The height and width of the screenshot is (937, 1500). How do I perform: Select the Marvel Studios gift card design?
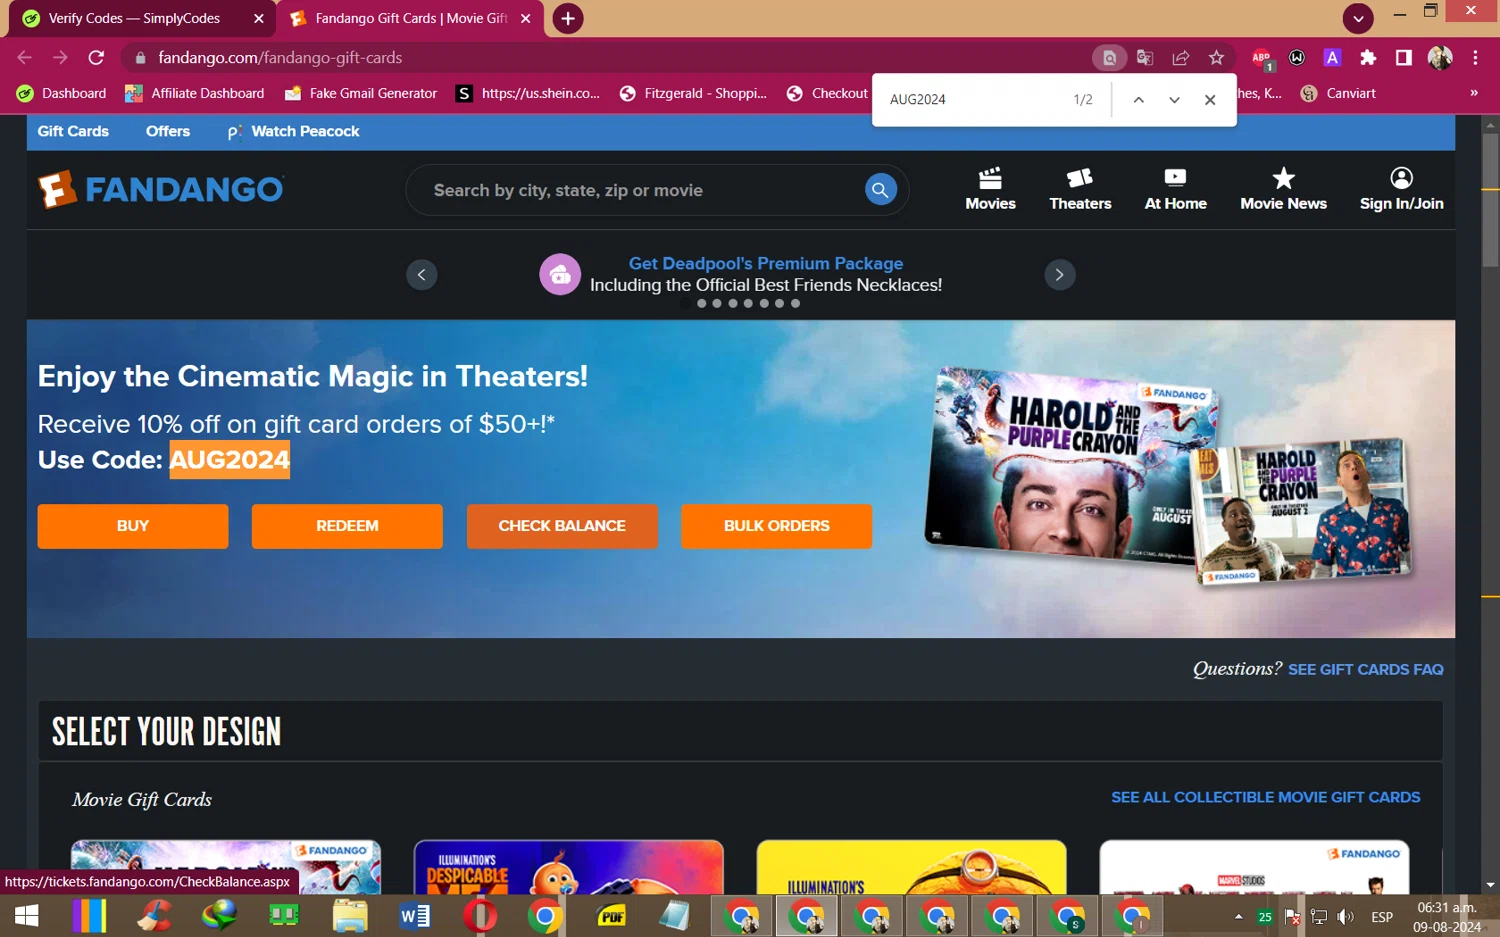click(x=1254, y=867)
